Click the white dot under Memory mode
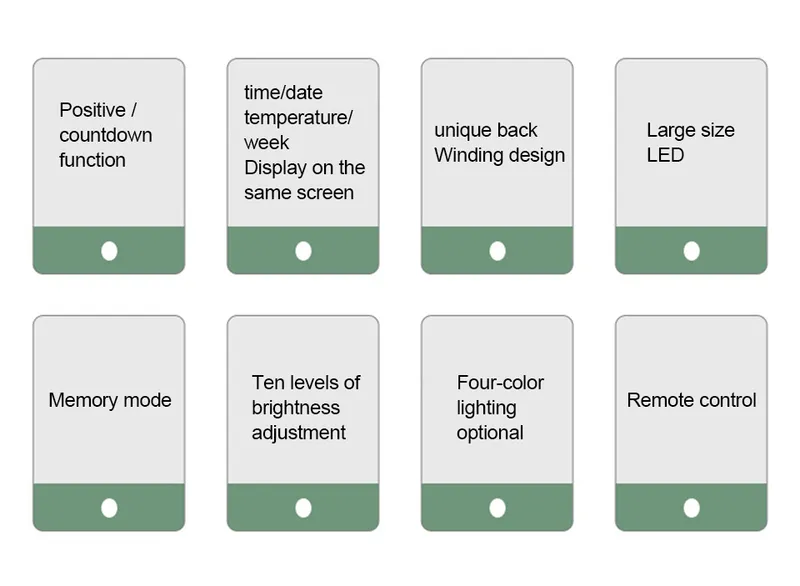The height and width of the screenshot is (586, 800). (x=109, y=508)
